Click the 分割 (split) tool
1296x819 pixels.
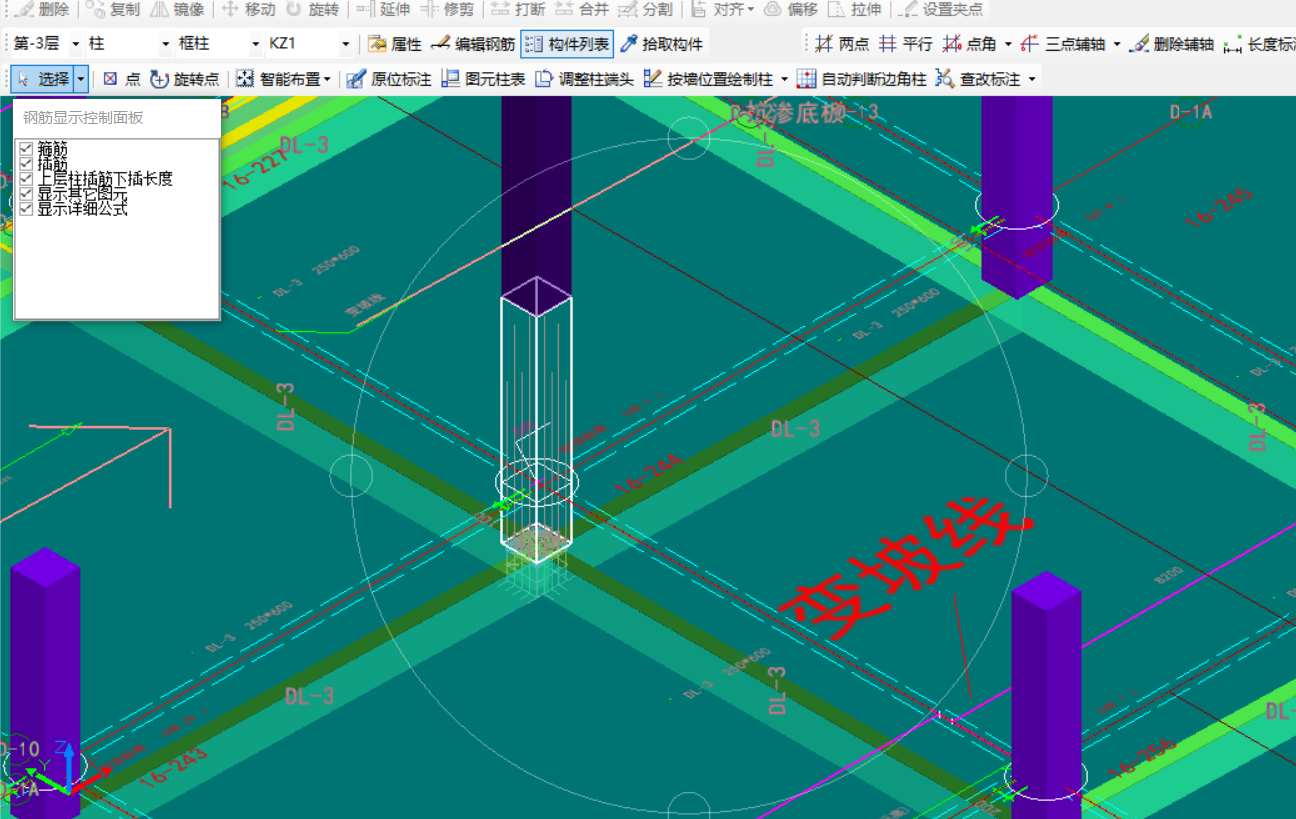pyautogui.click(x=645, y=9)
